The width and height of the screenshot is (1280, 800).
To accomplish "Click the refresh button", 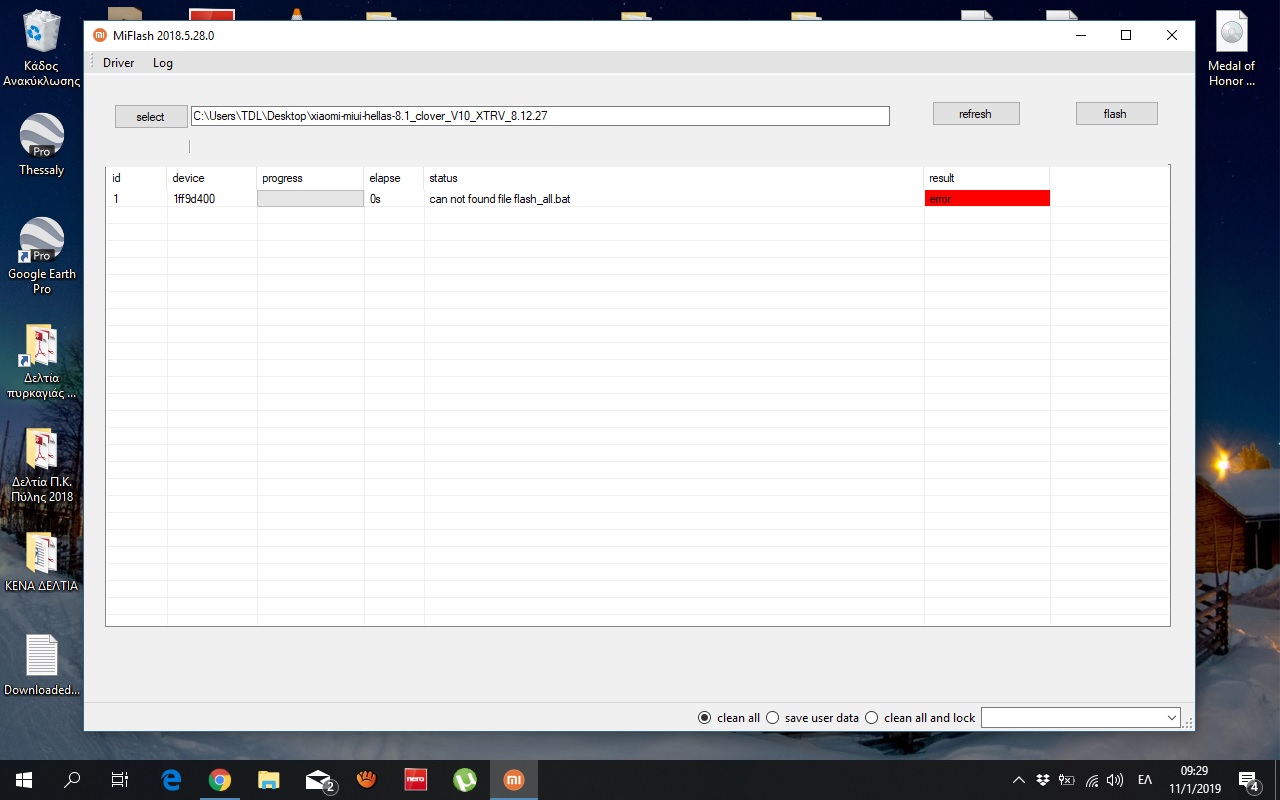I will pyautogui.click(x=976, y=114).
